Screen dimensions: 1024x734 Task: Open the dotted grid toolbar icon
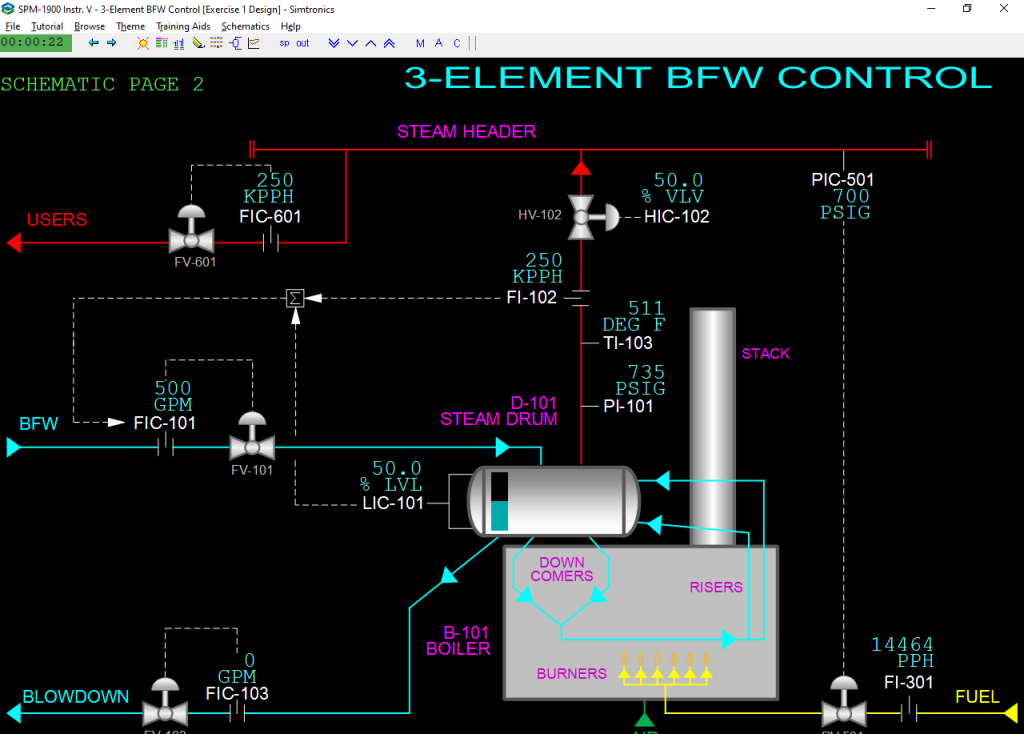click(x=216, y=43)
